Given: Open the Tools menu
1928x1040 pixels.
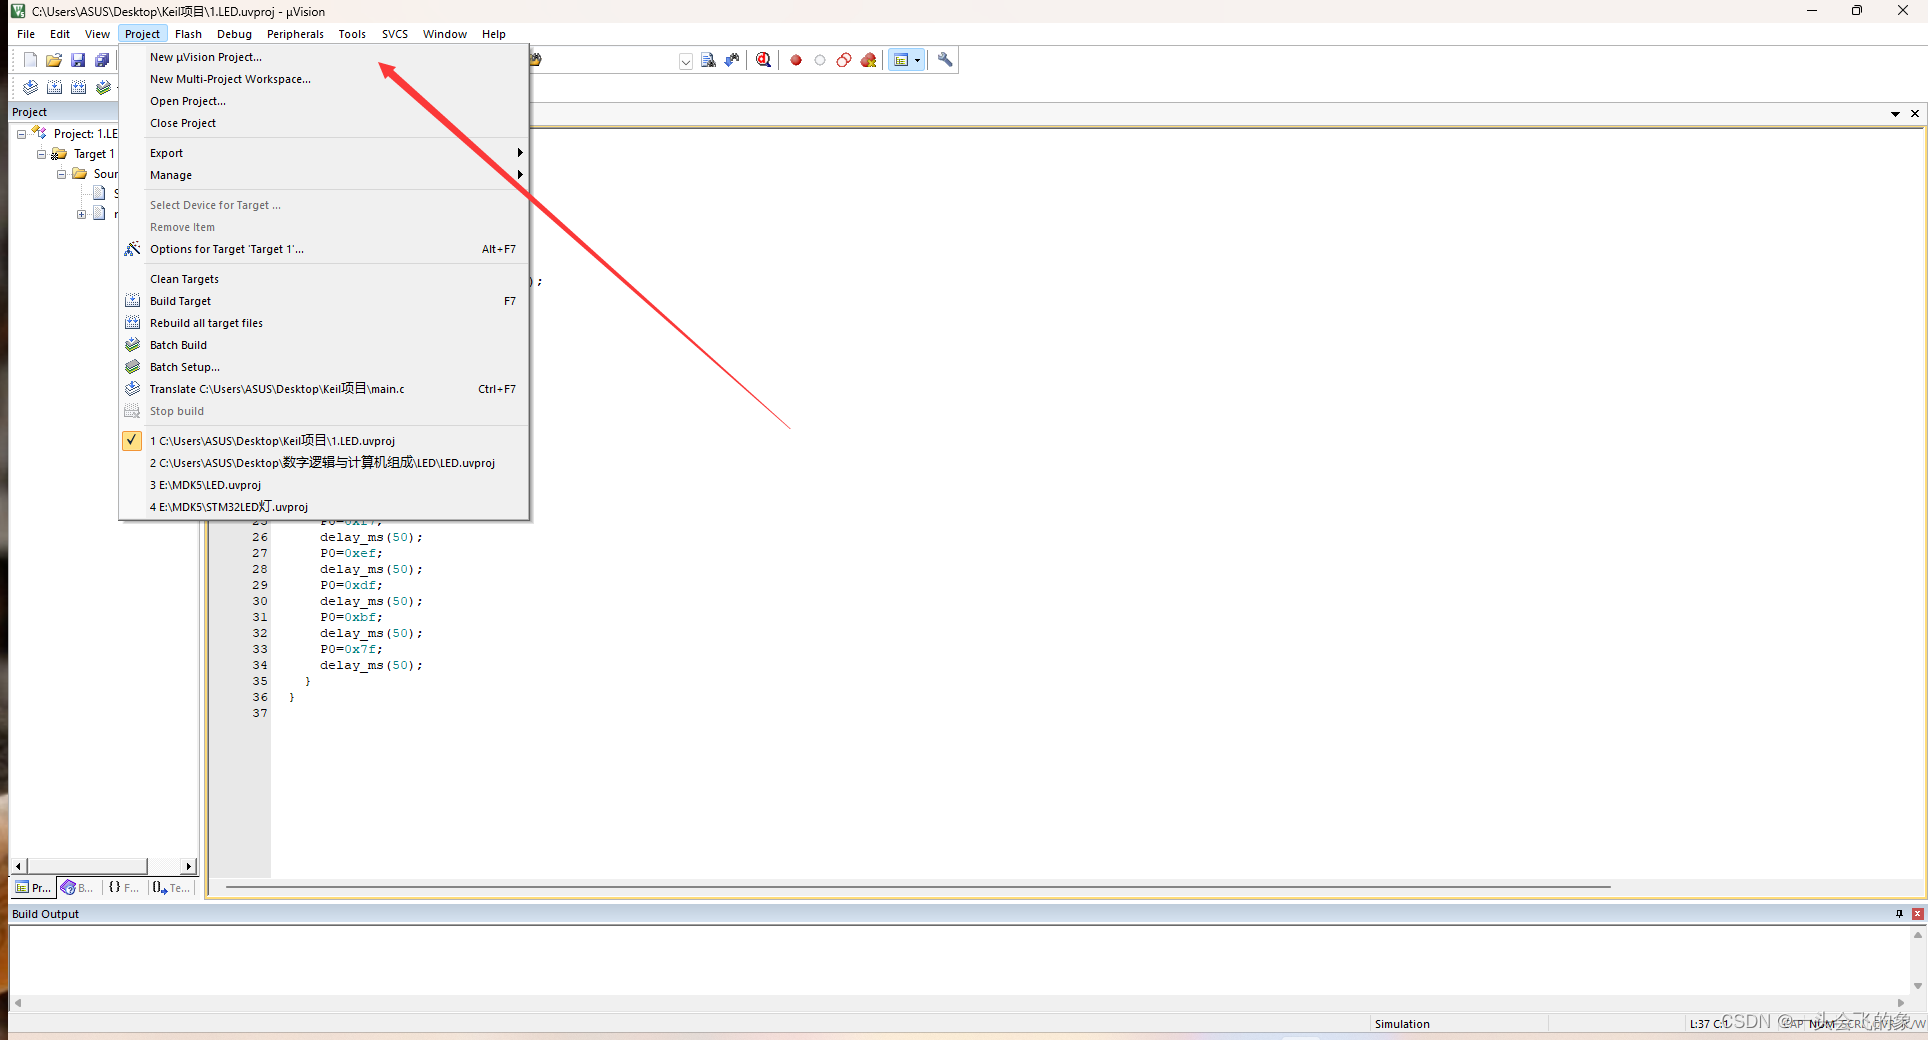Looking at the screenshot, I should (352, 34).
